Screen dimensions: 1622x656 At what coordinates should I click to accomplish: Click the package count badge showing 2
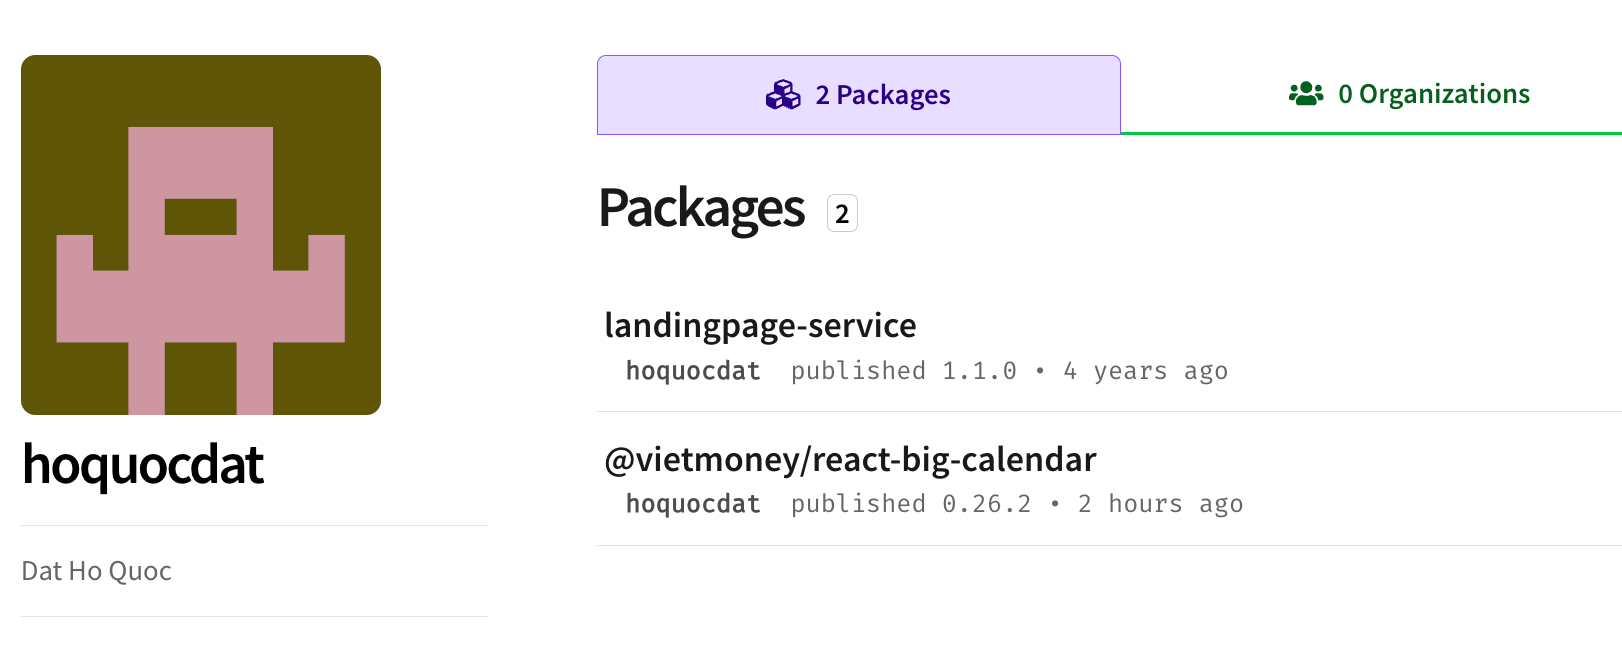coord(842,213)
